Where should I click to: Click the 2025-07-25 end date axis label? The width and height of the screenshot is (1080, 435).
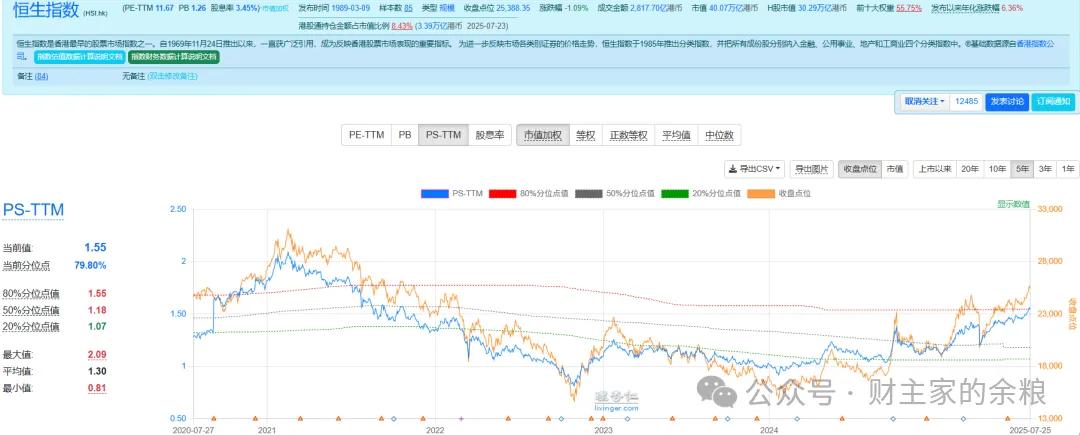tap(1030, 429)
